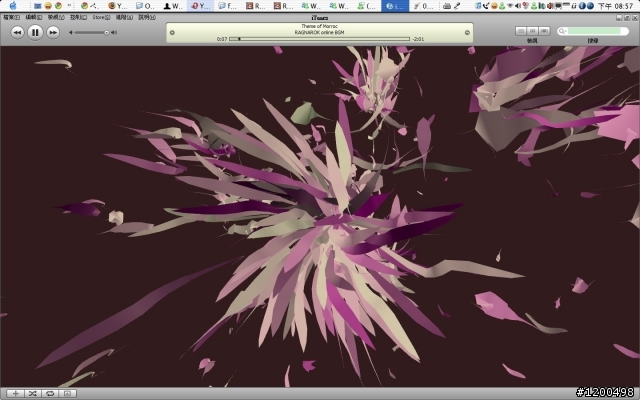Launch the smiley face quick launch icon
The height and width of the screenshot is (400, 640).
click(x=48, y=6)
